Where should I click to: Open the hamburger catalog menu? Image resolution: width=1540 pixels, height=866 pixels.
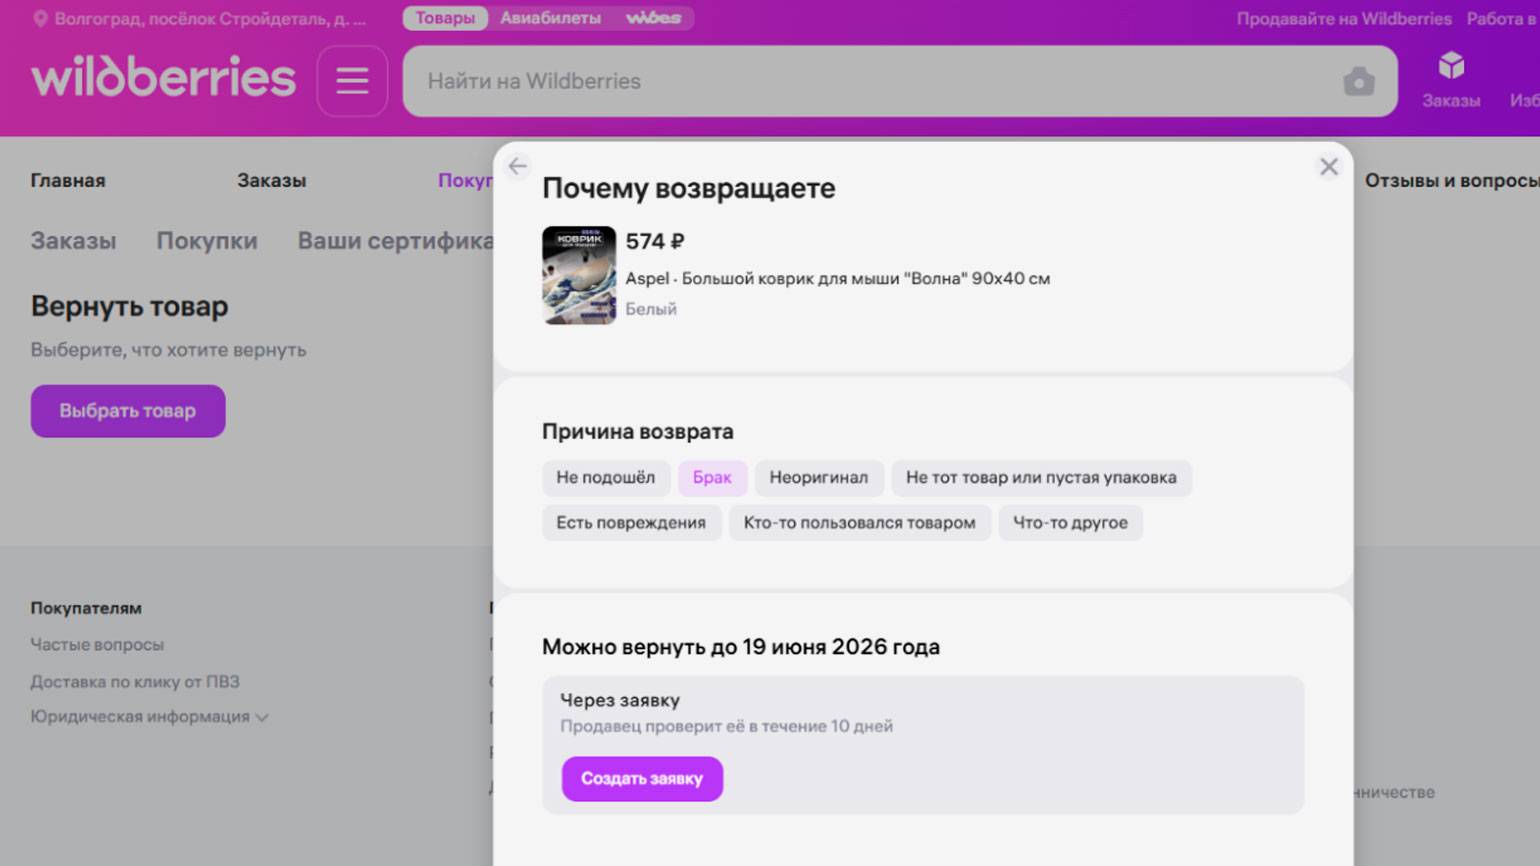(352, 81)
